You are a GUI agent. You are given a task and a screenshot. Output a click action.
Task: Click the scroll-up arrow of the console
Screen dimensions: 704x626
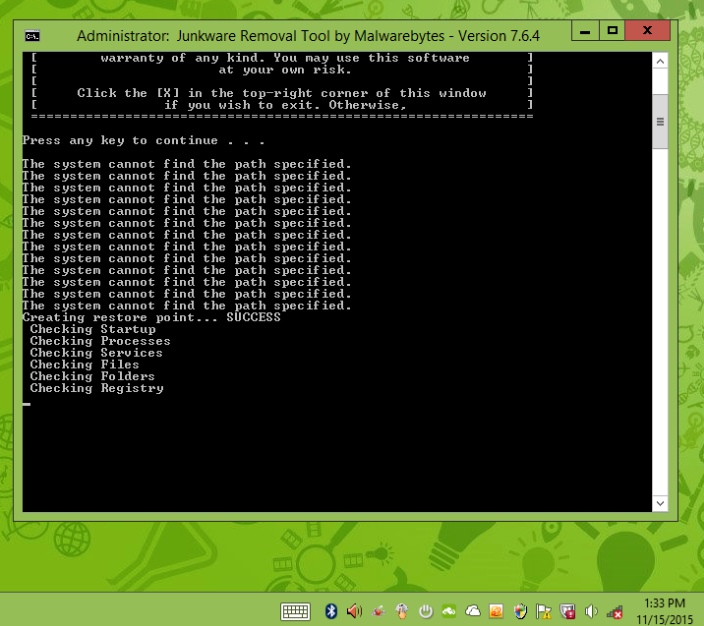(660, 61)
